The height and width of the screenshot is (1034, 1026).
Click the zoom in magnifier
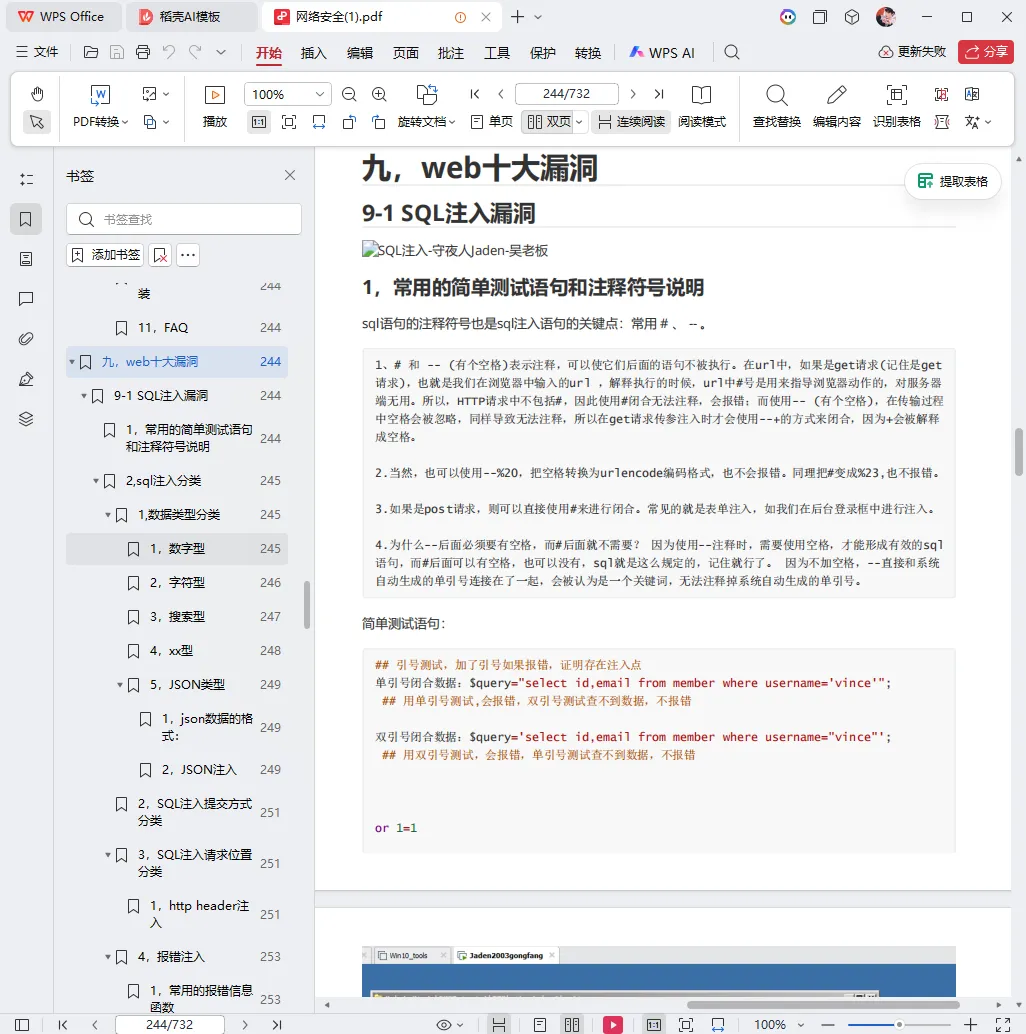(379, 94)
